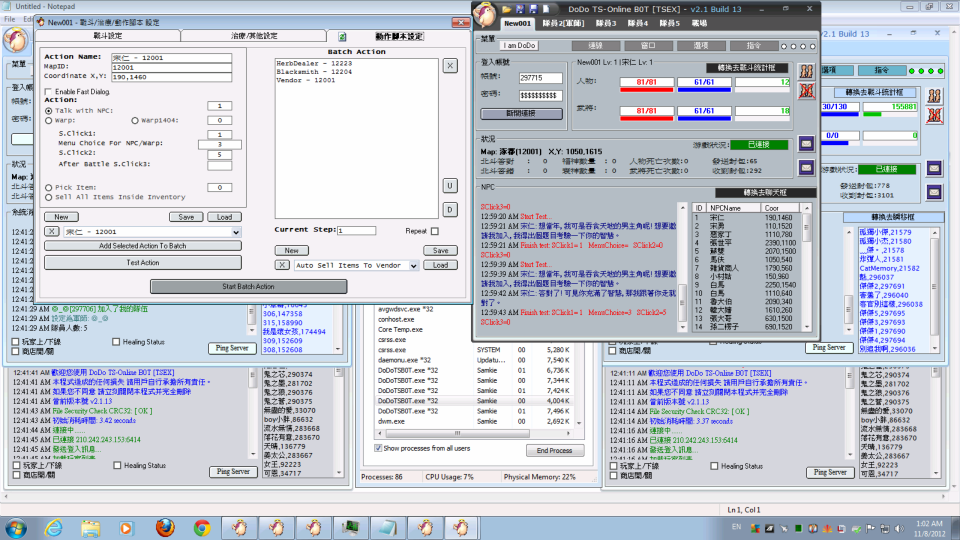Click NPC list scrollbar down arrow
The image size is (960, 540).
(807, 327)
